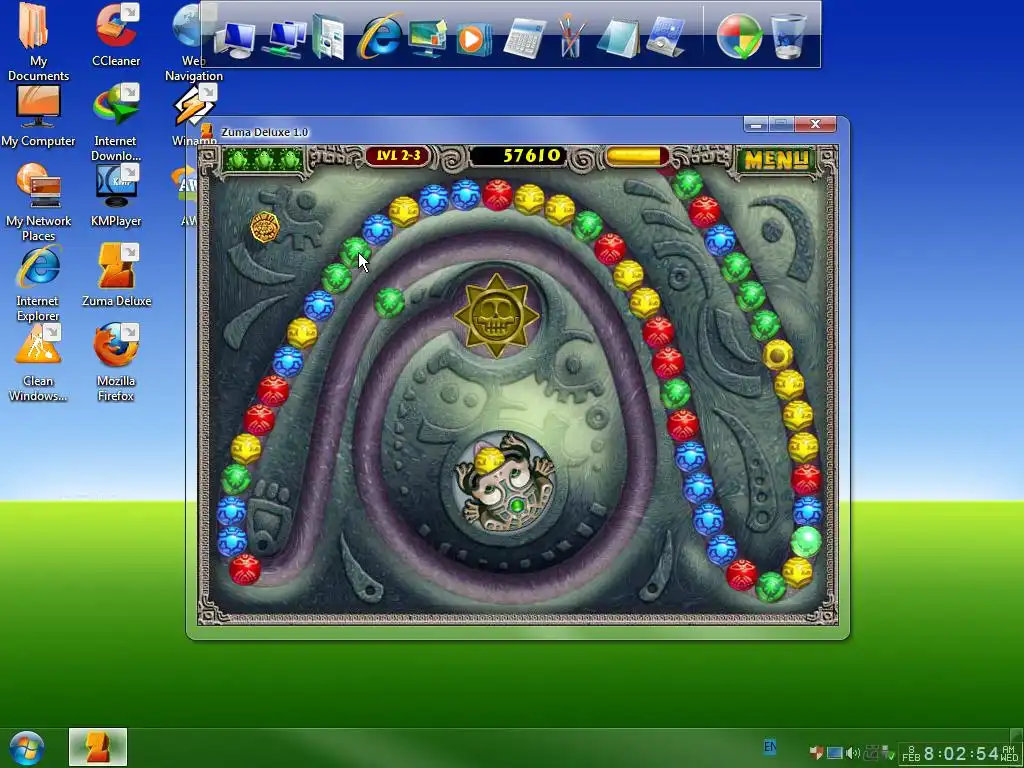Click the Zuma taskbar button
The image size is (1024, 768).
point(98,748)
